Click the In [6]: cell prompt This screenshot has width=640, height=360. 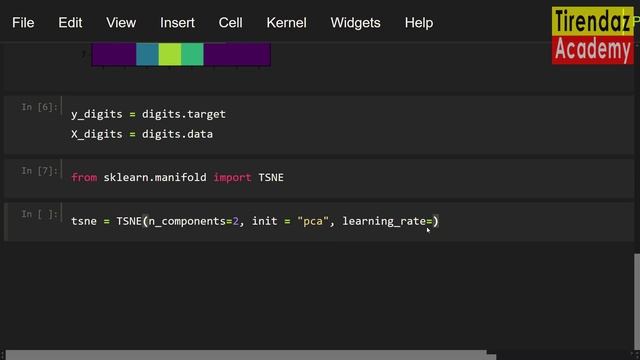click(x=39, y=107)
